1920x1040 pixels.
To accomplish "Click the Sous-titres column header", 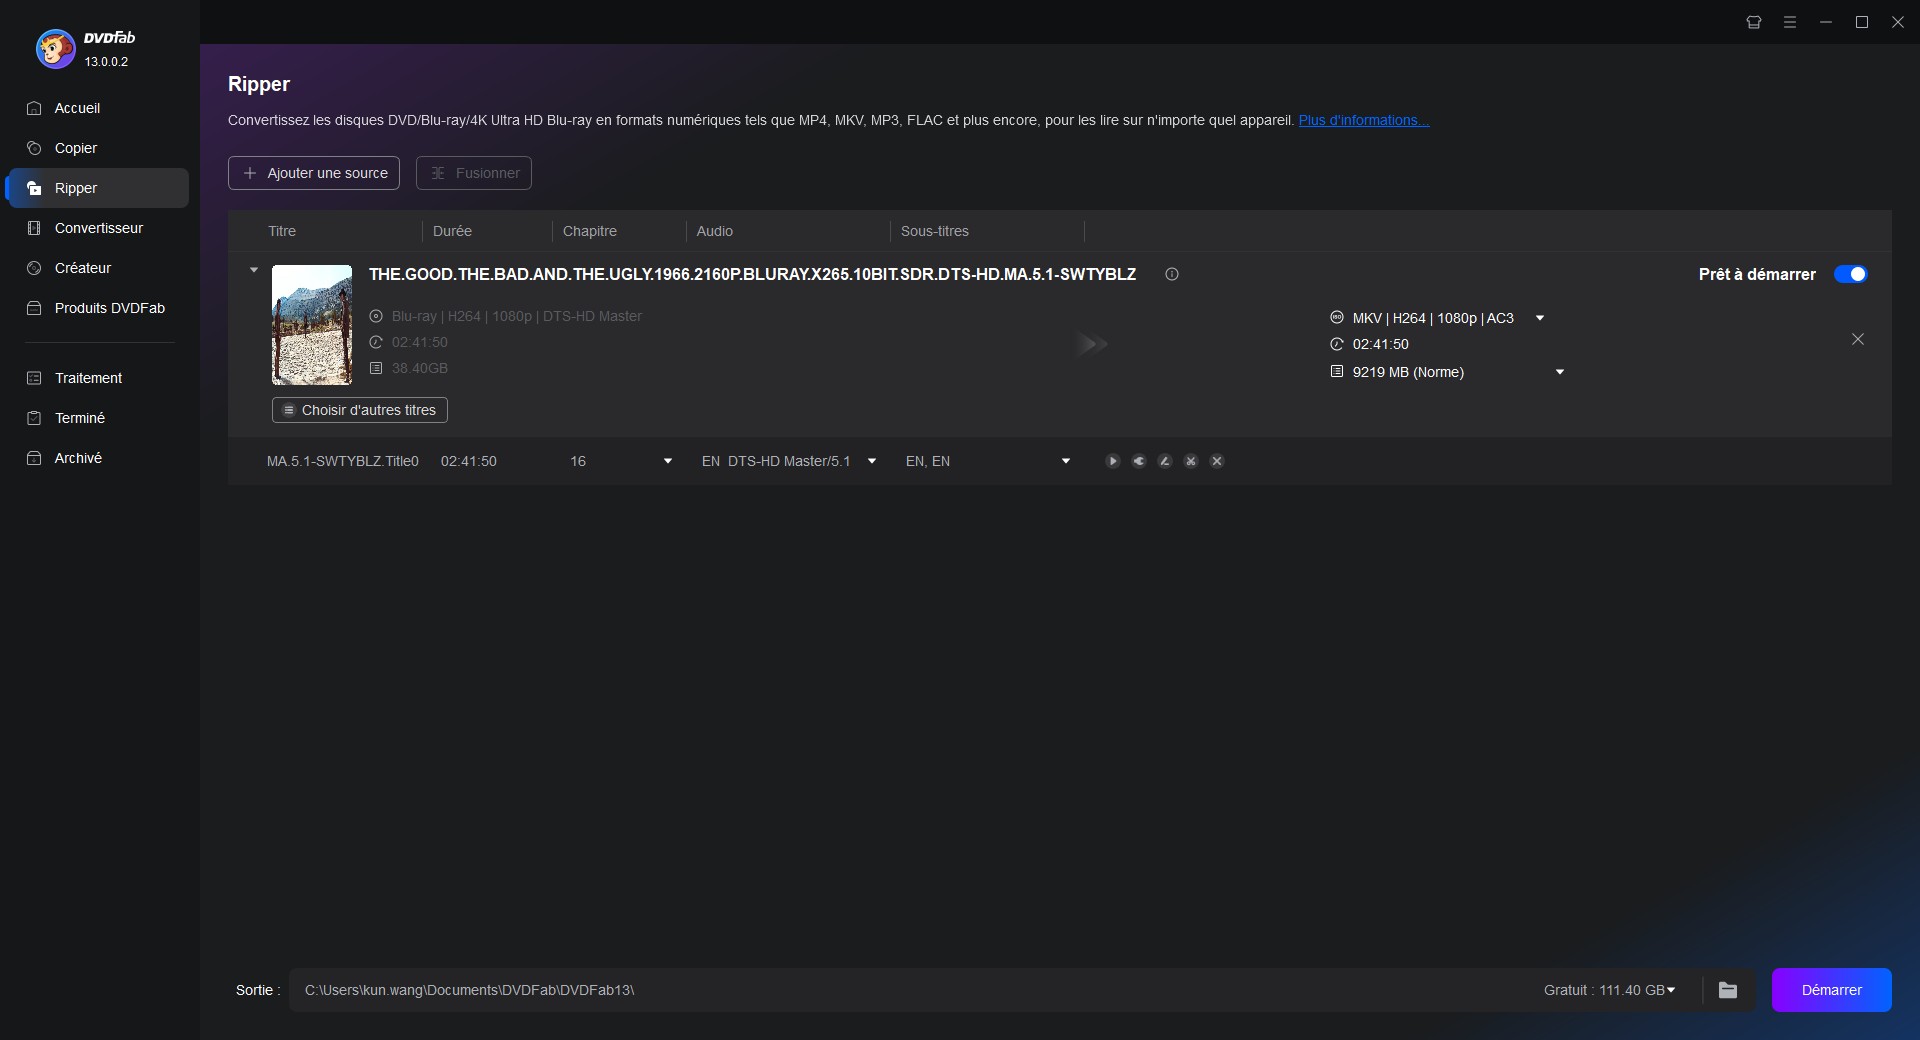I will (935, 231).
